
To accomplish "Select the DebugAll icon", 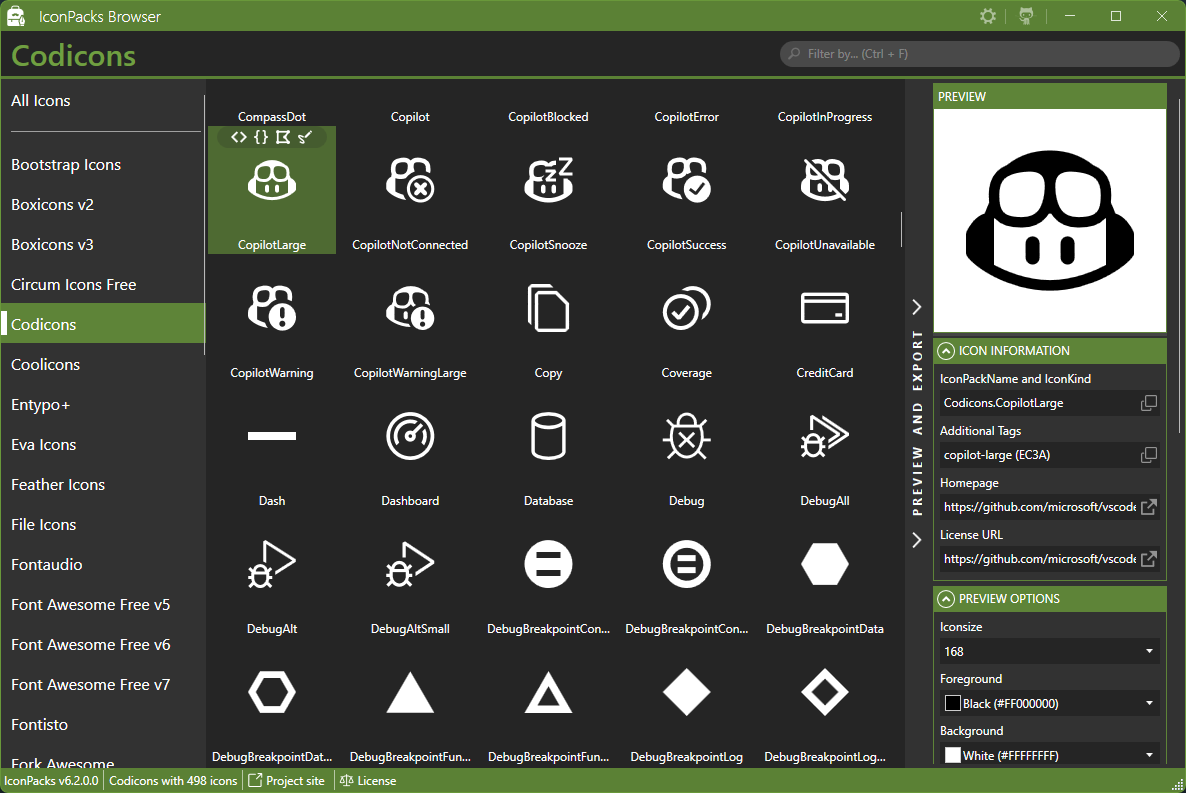I will point(825,446).
